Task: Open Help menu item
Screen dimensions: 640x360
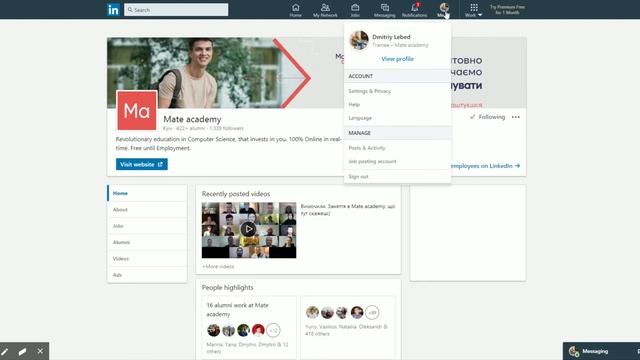Action: (x=354, y=104)
